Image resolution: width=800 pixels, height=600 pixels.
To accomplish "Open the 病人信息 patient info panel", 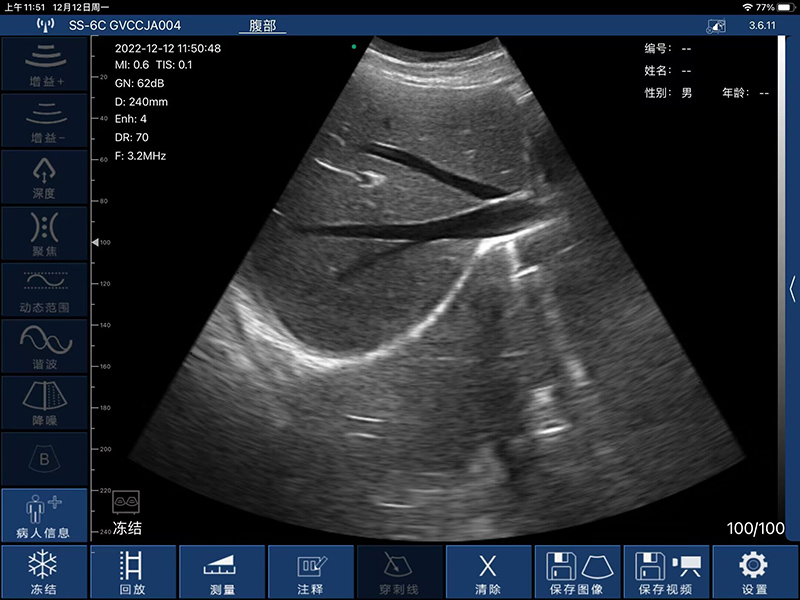I will tap(45, 515).
